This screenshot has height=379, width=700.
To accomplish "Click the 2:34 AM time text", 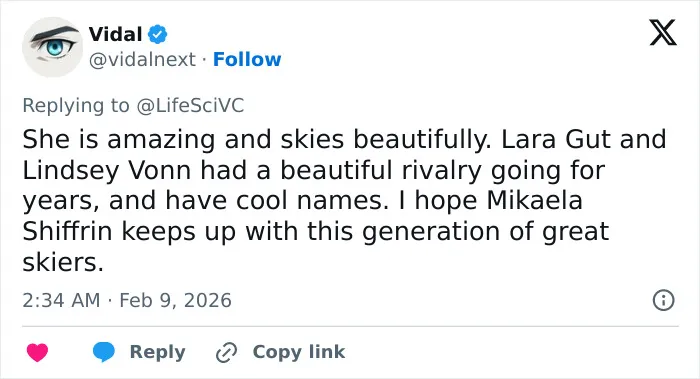I will pyautogui.click(x=61, y=300).
